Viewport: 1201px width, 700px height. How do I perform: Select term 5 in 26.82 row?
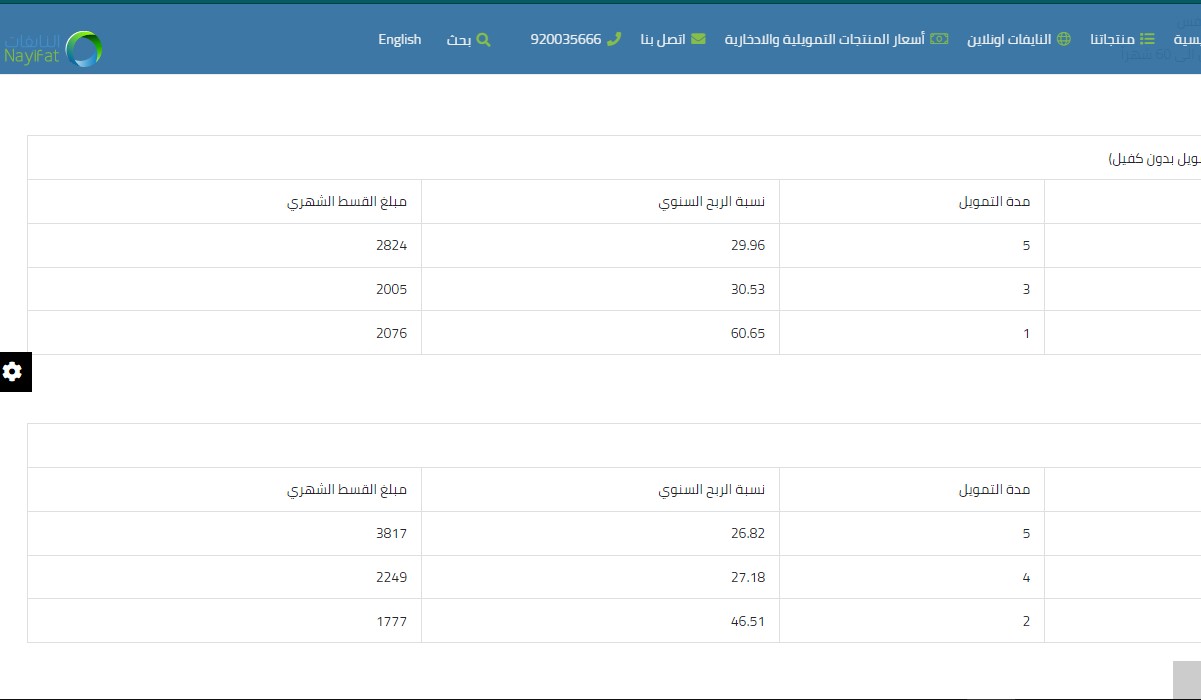(1026, 534)
